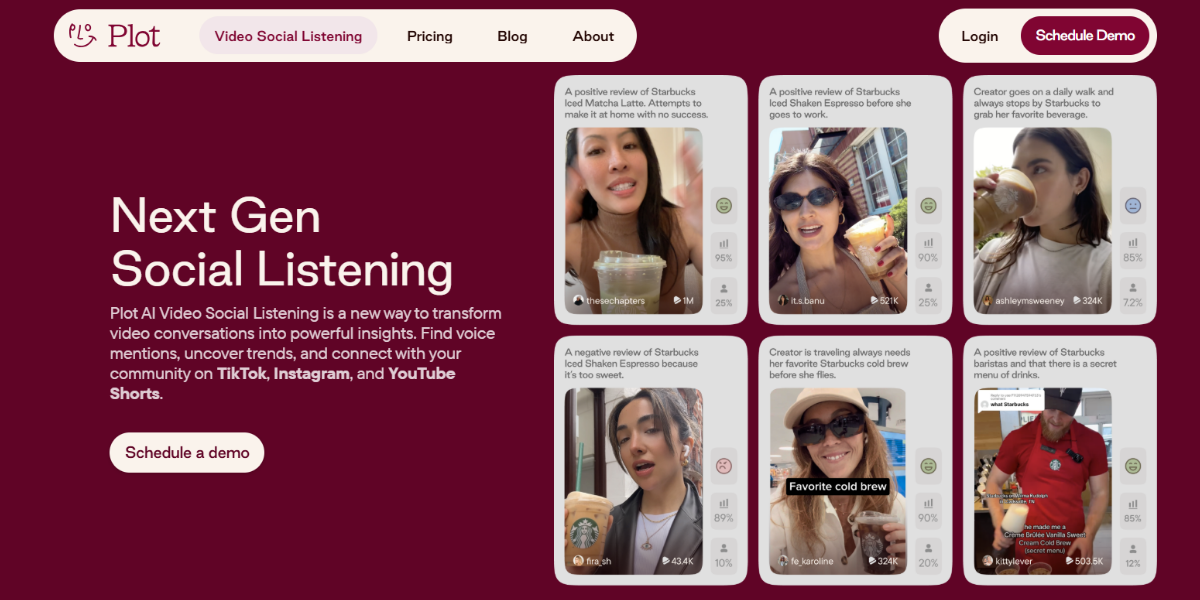Click the 503.5K views play icon
The width and height of the screenshot is (1200, 600).
(1070, 561)
